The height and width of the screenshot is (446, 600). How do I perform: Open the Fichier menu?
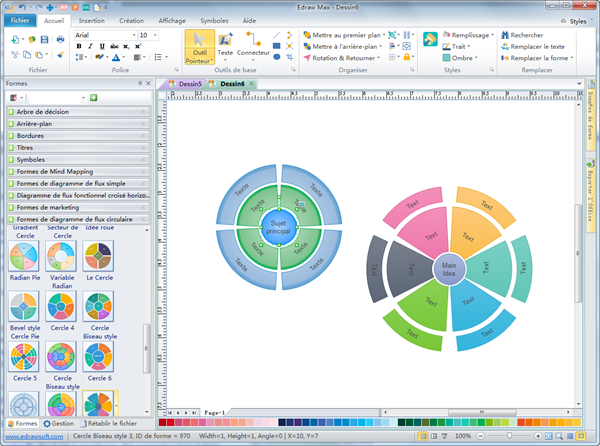pyautogui.click(x=20, y=19)
